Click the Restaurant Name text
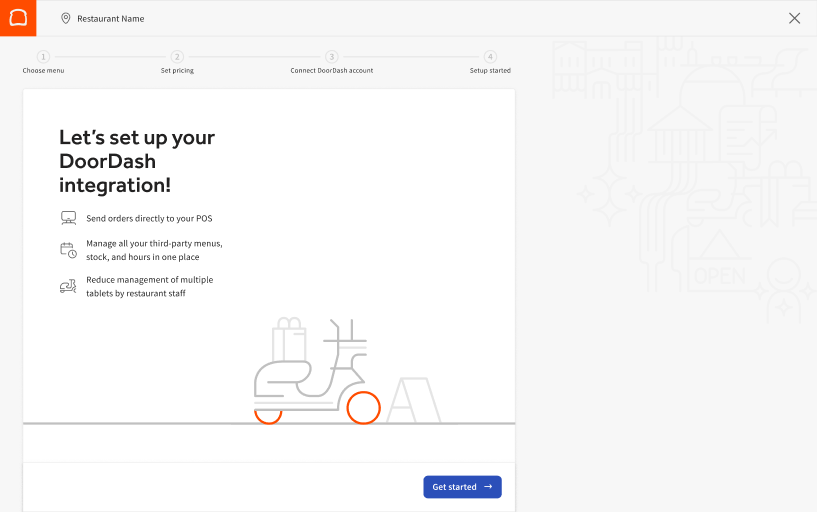This screenshot has height=512, width=817. tap(111, 18)
